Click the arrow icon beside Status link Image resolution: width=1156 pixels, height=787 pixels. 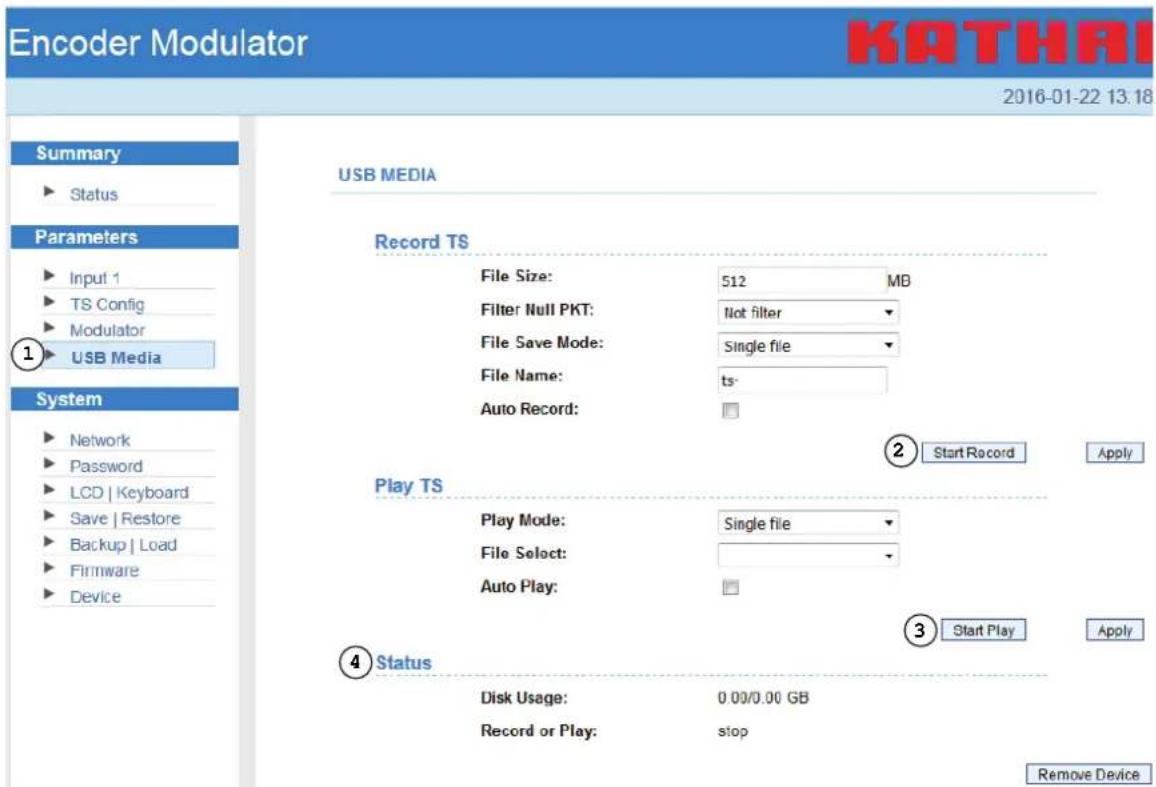click(x=49, y=192)
